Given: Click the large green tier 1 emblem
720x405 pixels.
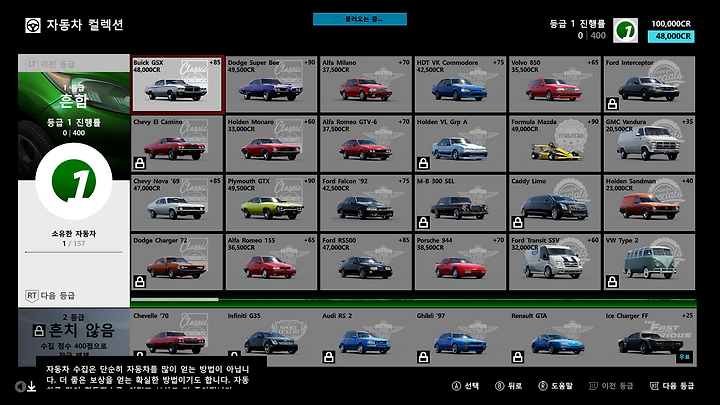Looking at the screenshot, I should [x=74, y=181].
